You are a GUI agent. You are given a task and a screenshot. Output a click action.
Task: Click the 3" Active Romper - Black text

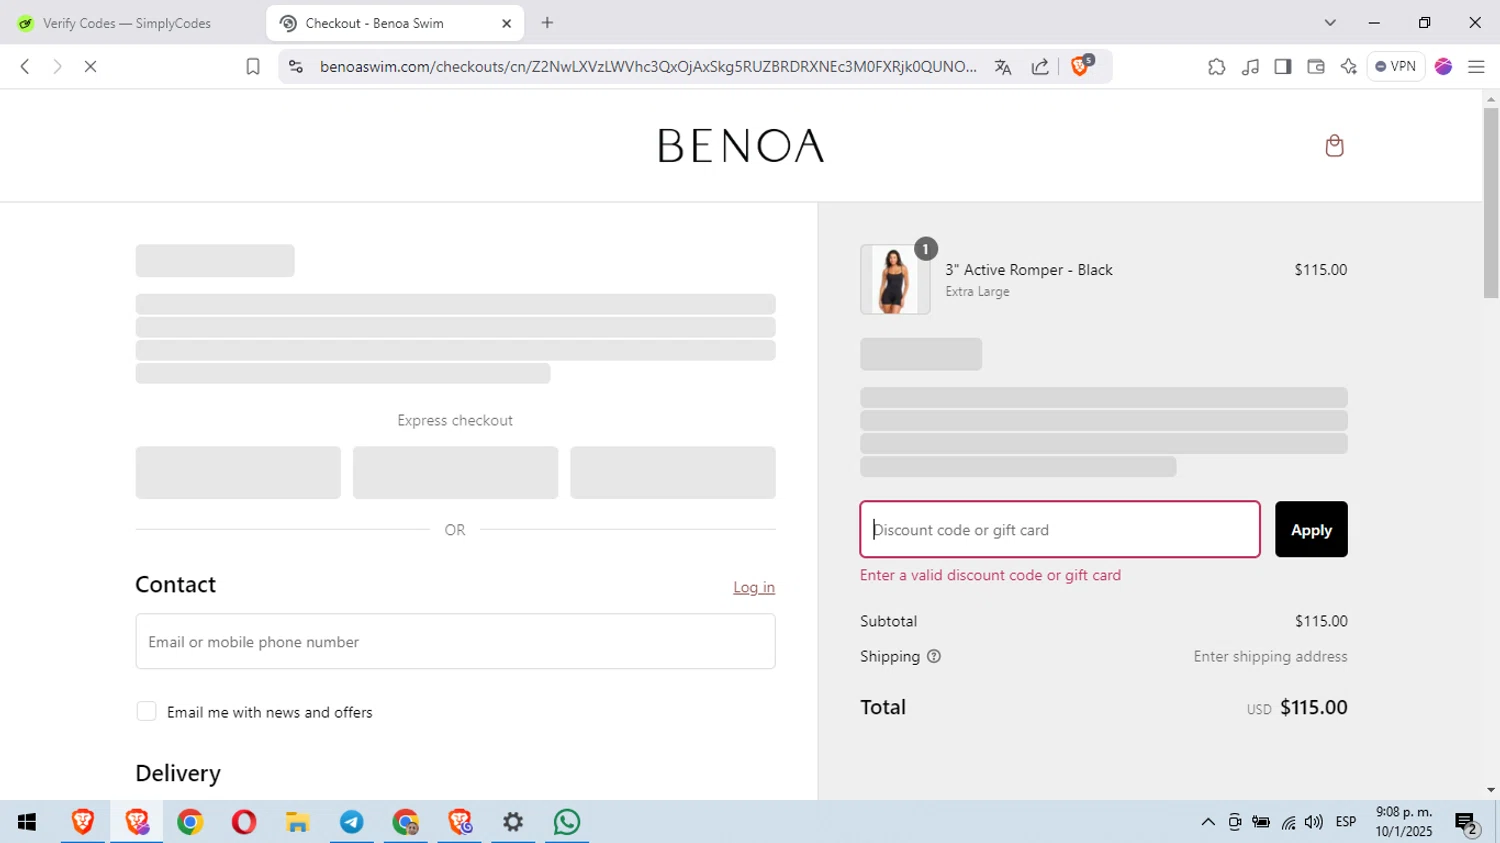tap(1029, 270)
